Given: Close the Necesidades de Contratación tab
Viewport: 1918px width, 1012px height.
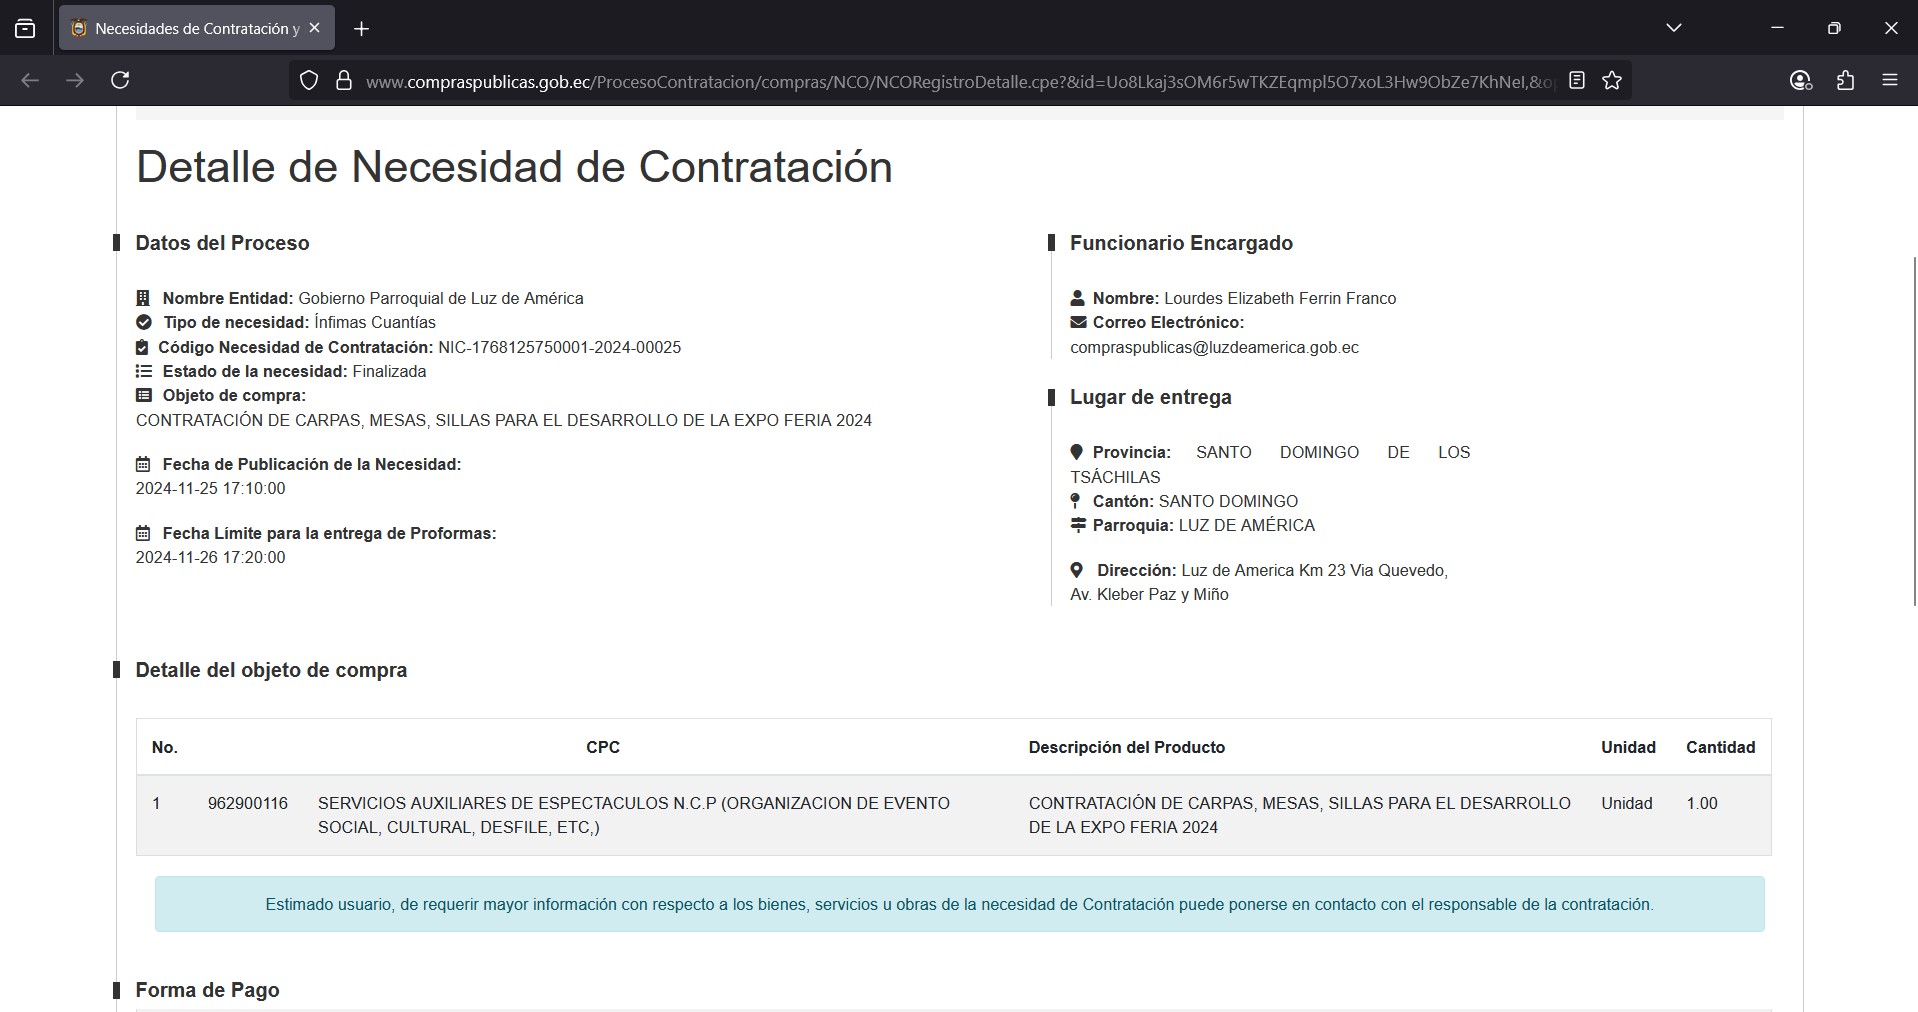Looking at the screenshot, I should point(314,28).
